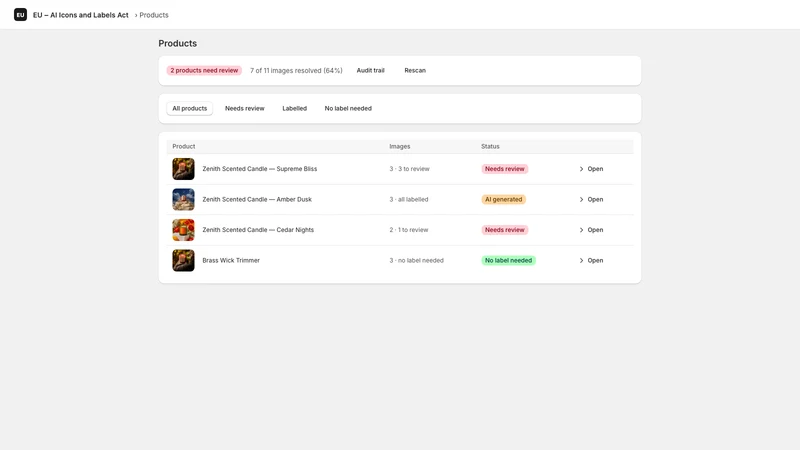Click the Brass Wick Trimmer thumbnail
Viewport: 800px width, 450px height.
pos(183,260)
